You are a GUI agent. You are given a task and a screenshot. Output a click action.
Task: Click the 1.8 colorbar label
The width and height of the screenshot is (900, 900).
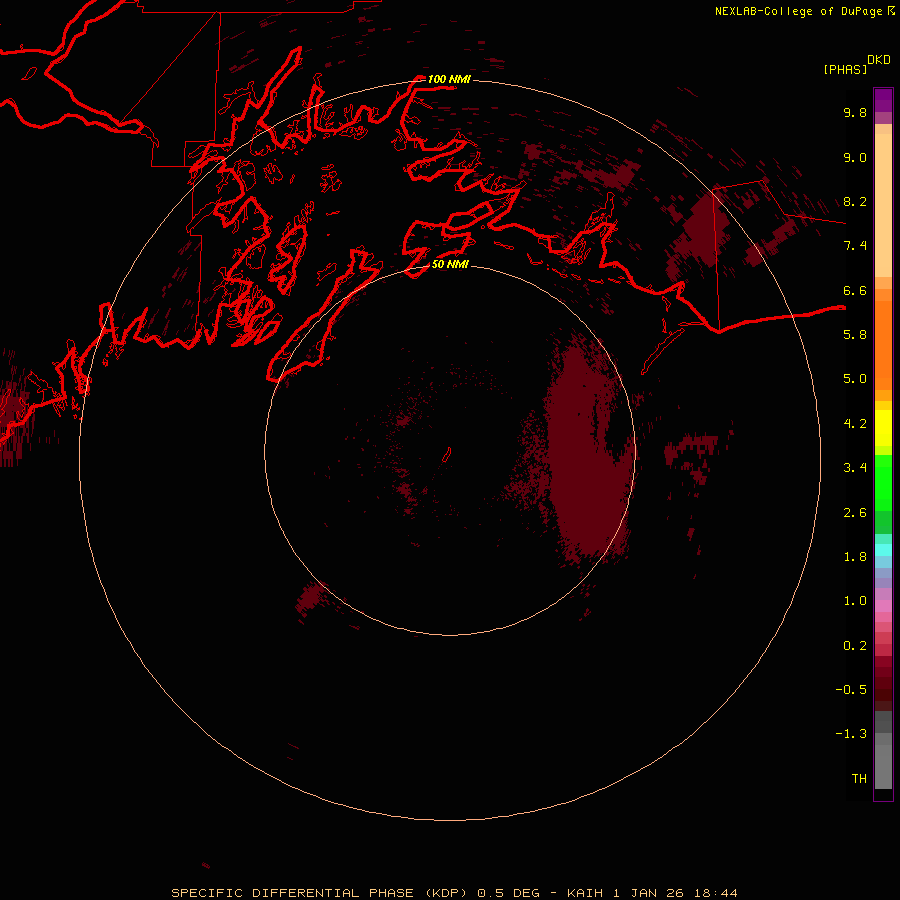coord(855,557)
